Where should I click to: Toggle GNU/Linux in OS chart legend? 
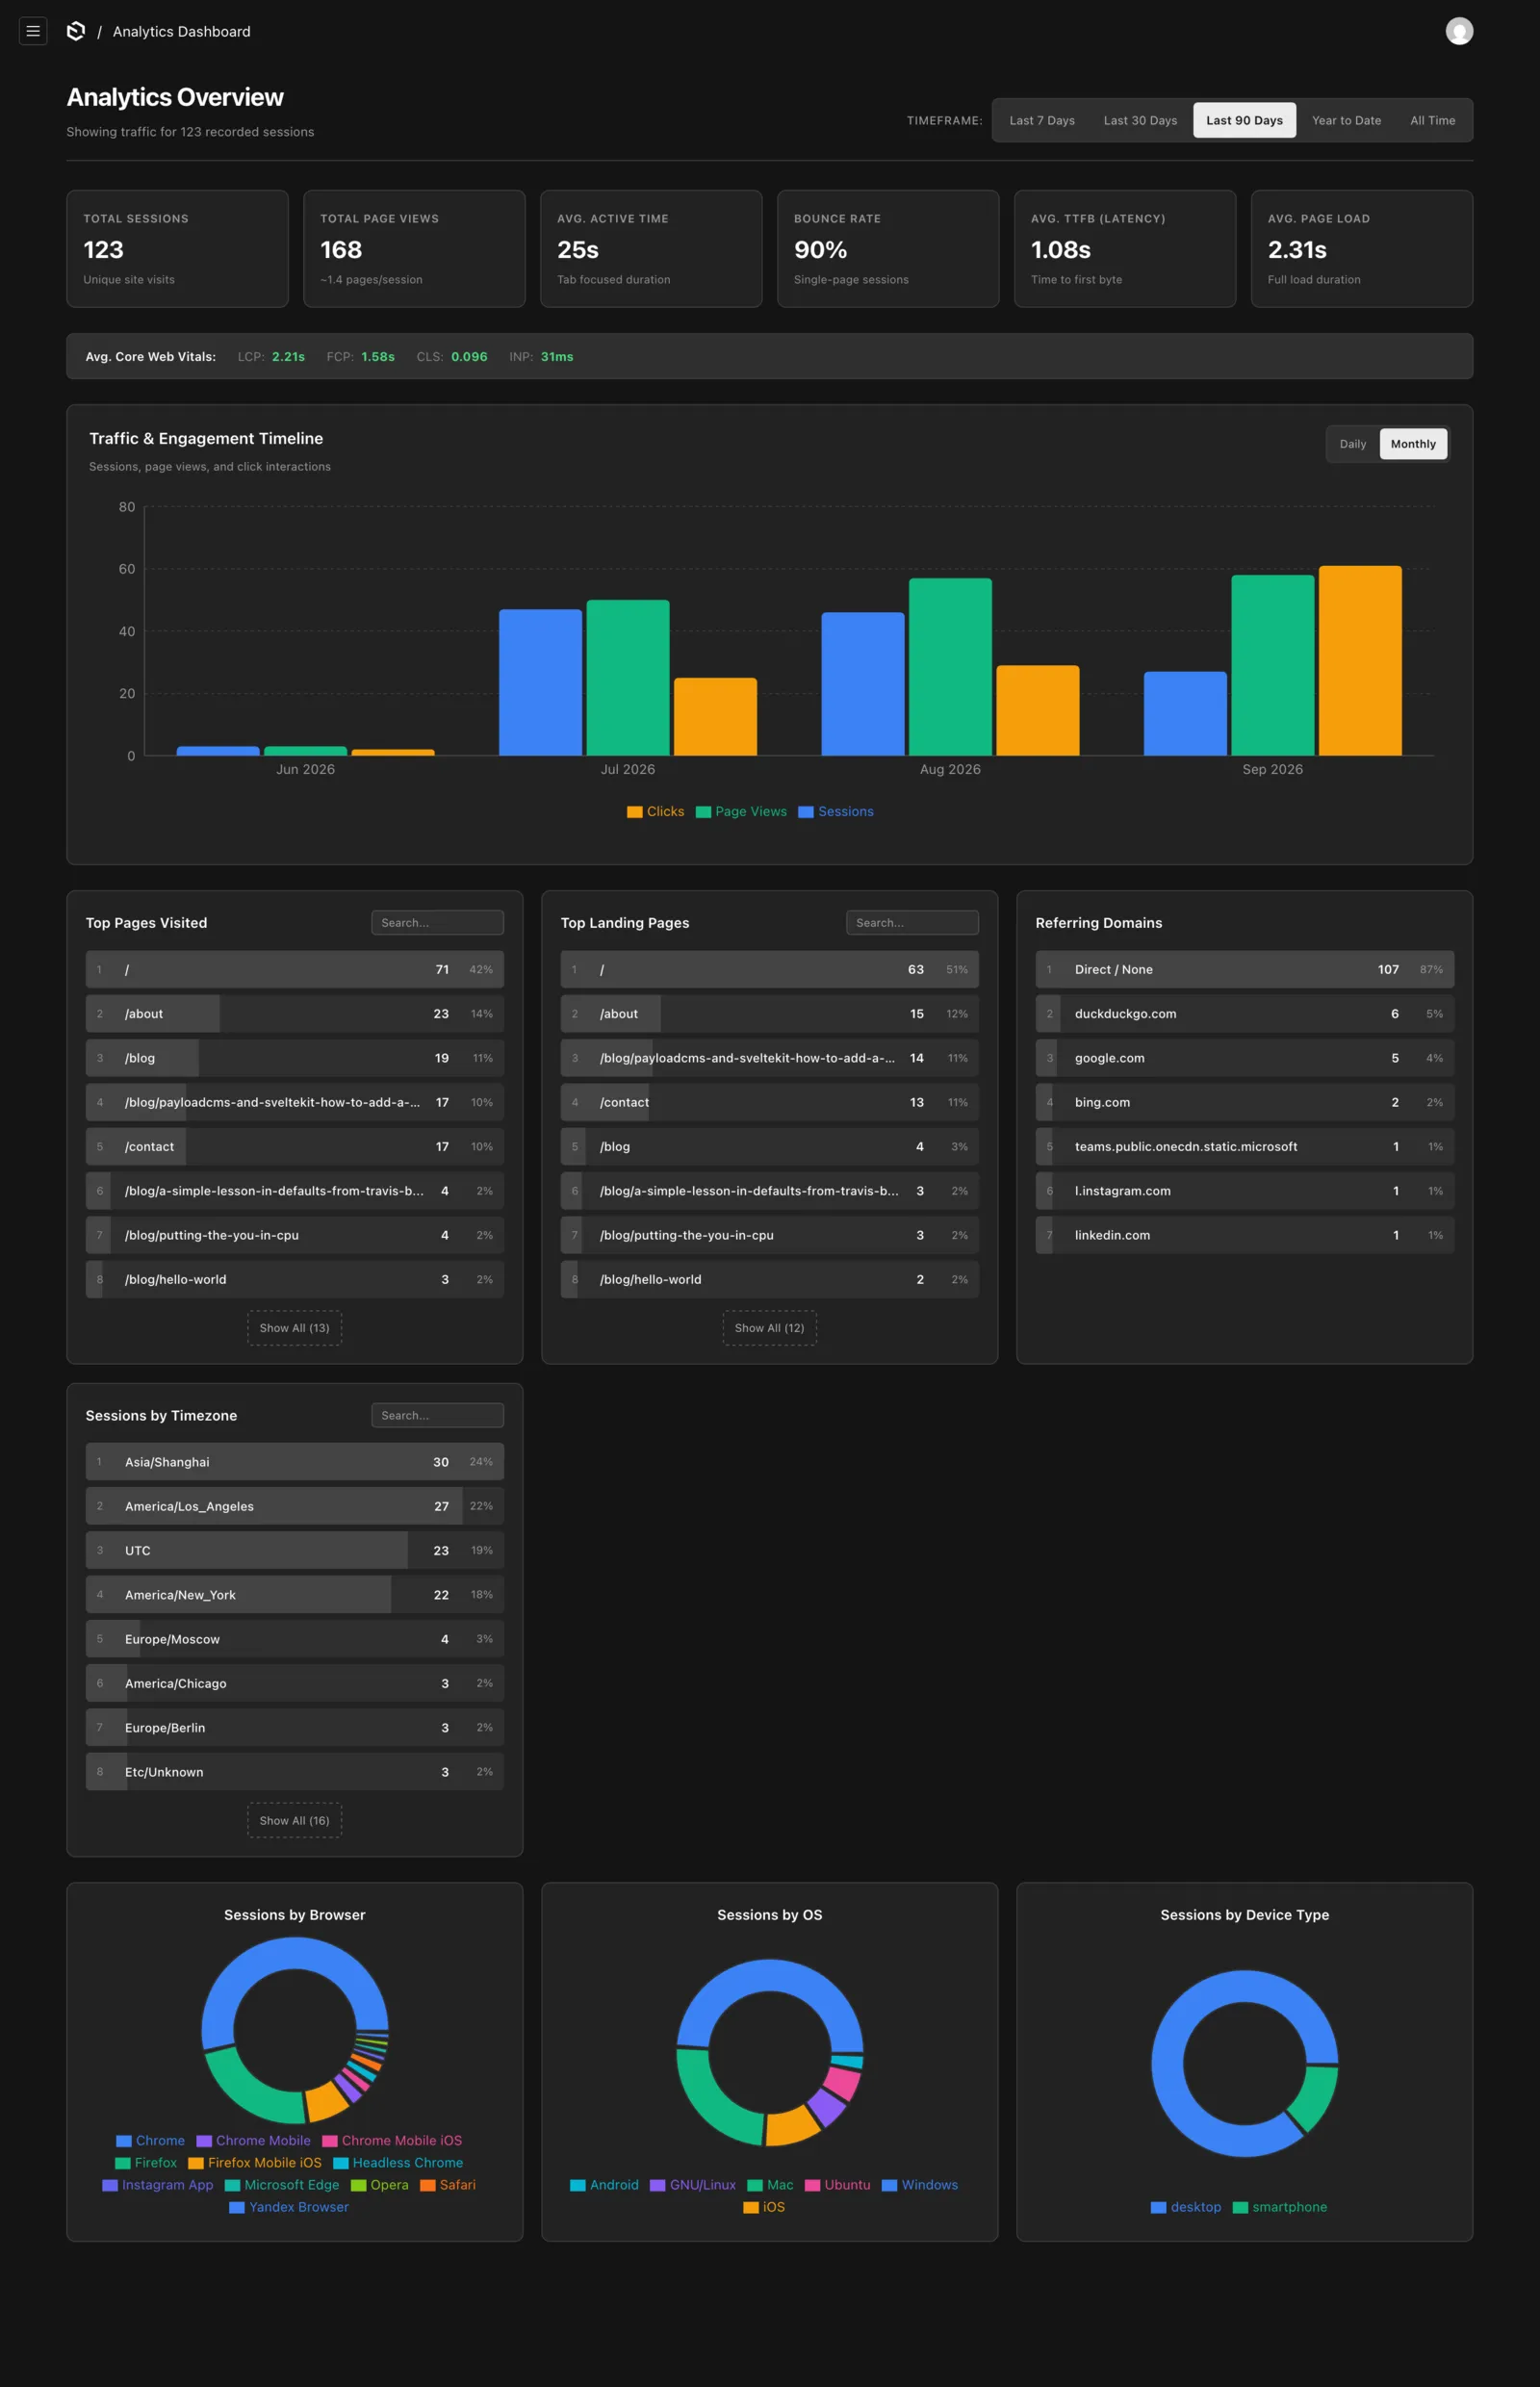pyautogui.click(x=693, y=2184)
